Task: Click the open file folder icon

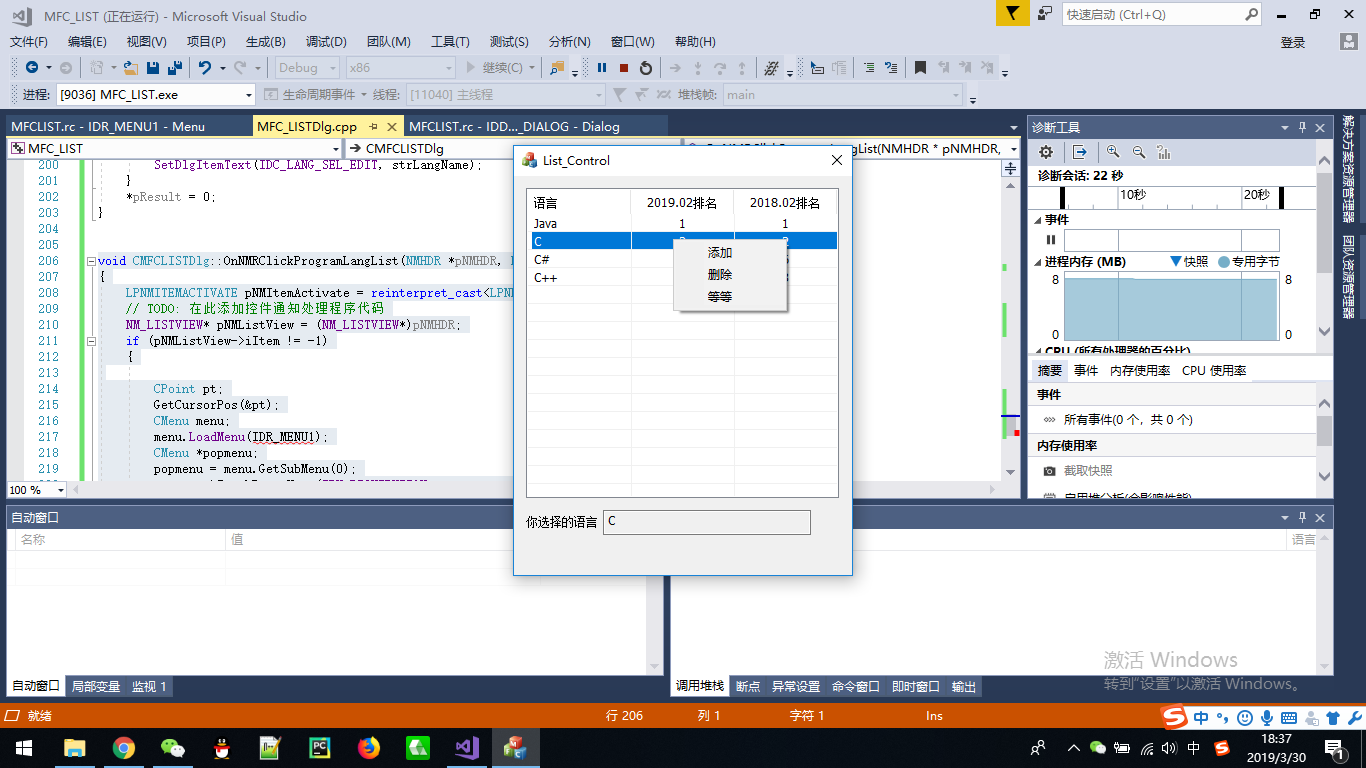Action: coord(130,68)
